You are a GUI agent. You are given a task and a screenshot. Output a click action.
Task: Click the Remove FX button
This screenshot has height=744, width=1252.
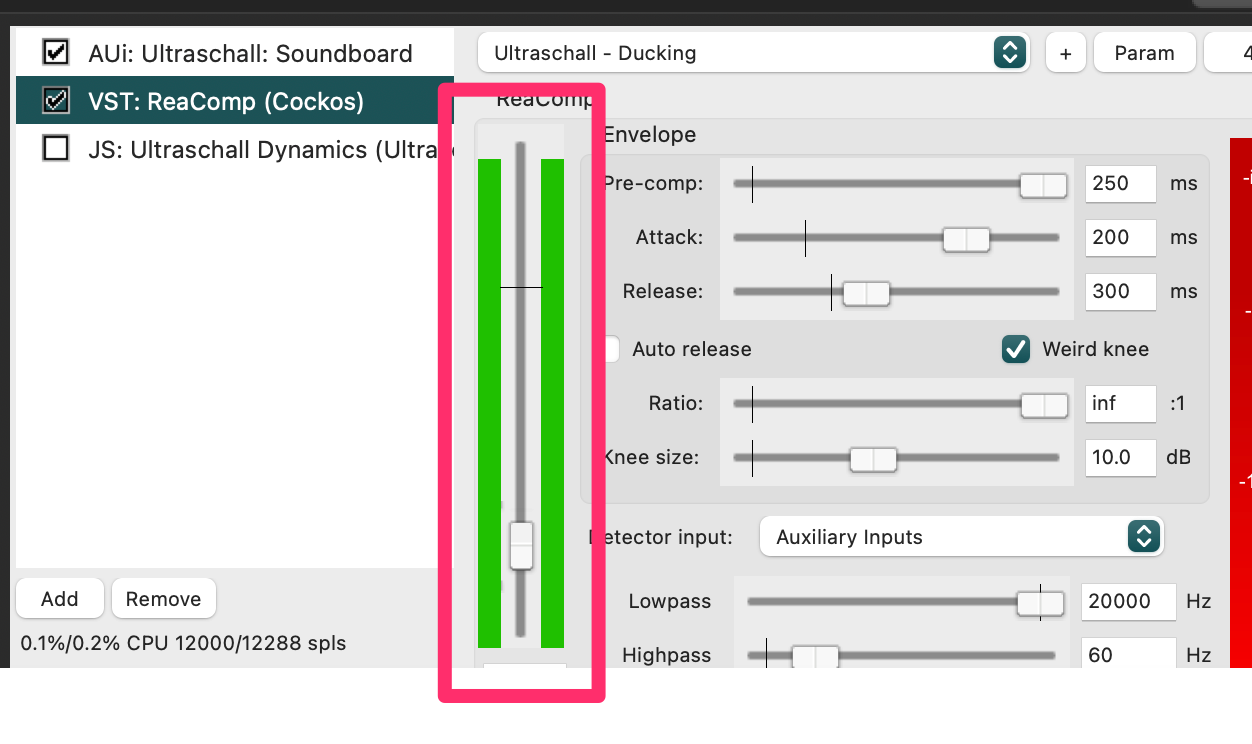click(163, 599)
